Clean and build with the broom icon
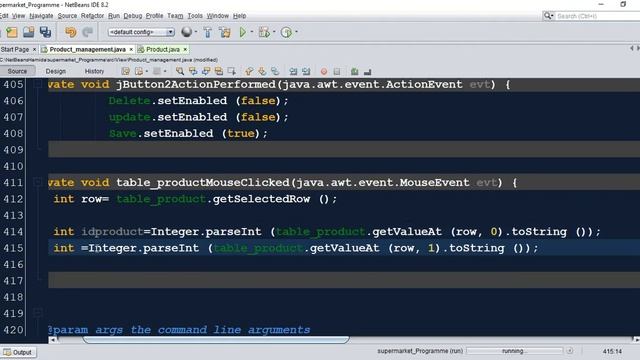 (x=224, y=32)
